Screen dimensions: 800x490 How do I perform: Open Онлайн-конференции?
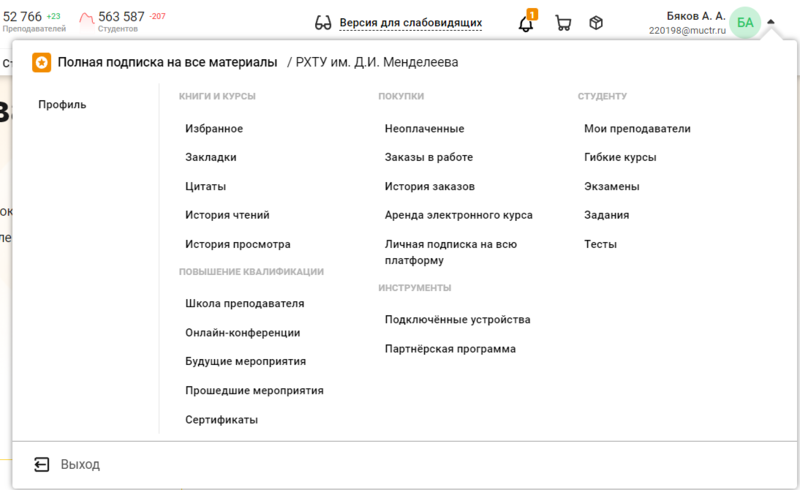tap(242, 333)
